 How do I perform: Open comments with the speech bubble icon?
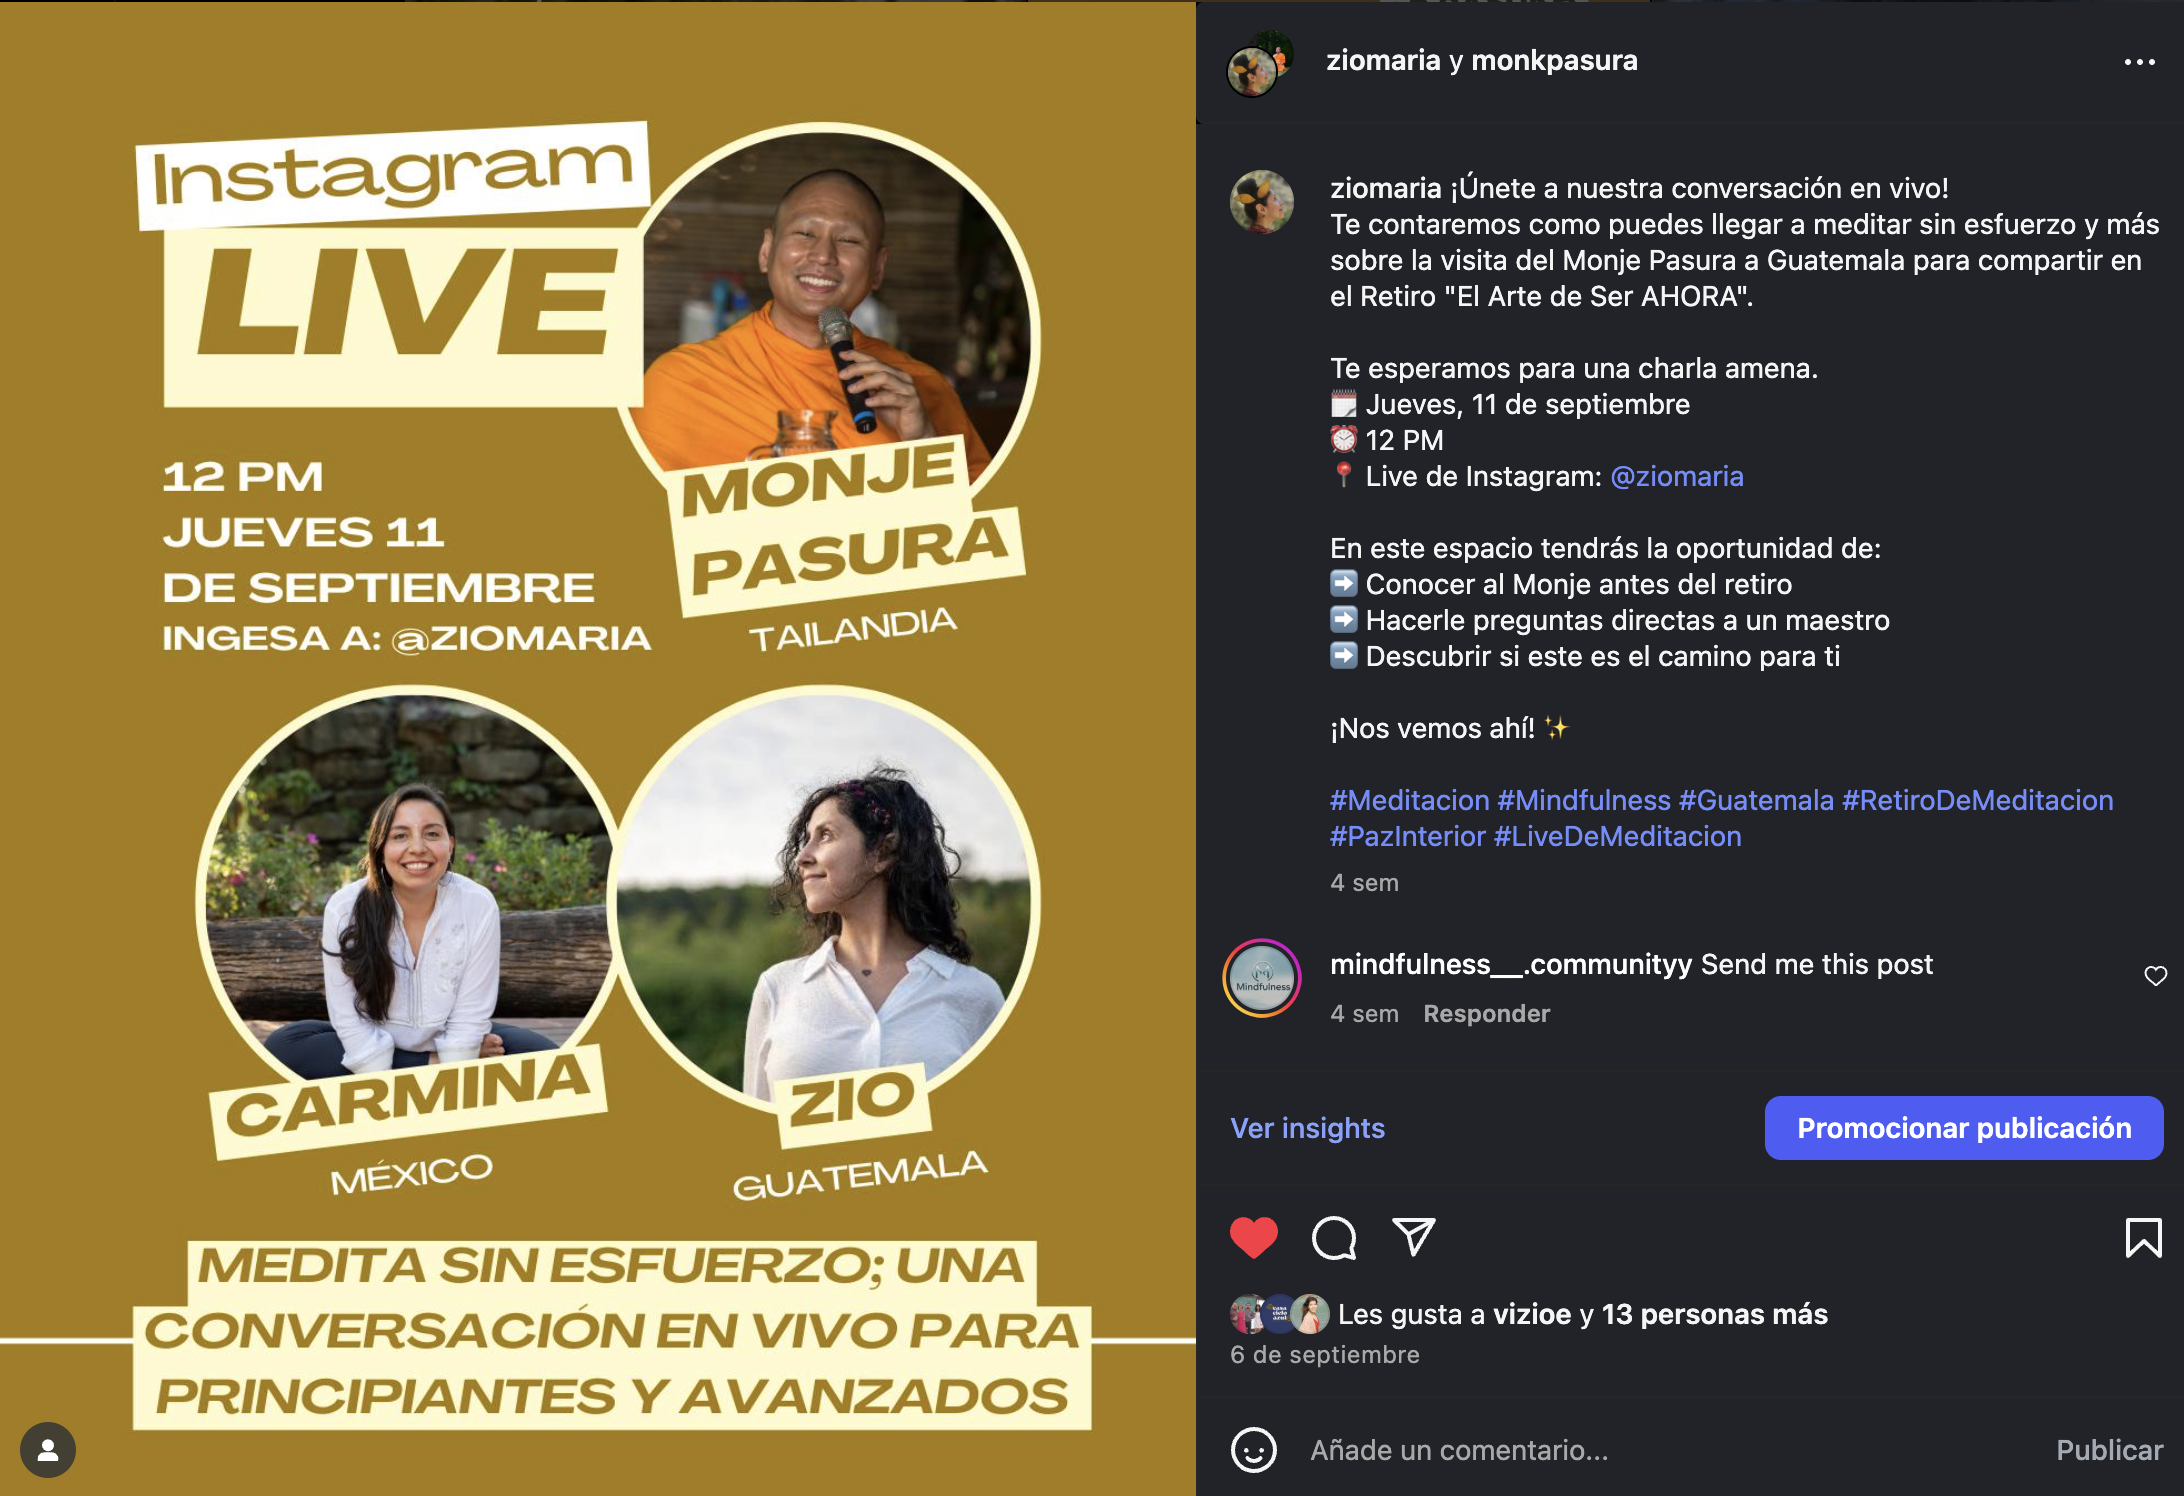(x=1334, y=1238)
